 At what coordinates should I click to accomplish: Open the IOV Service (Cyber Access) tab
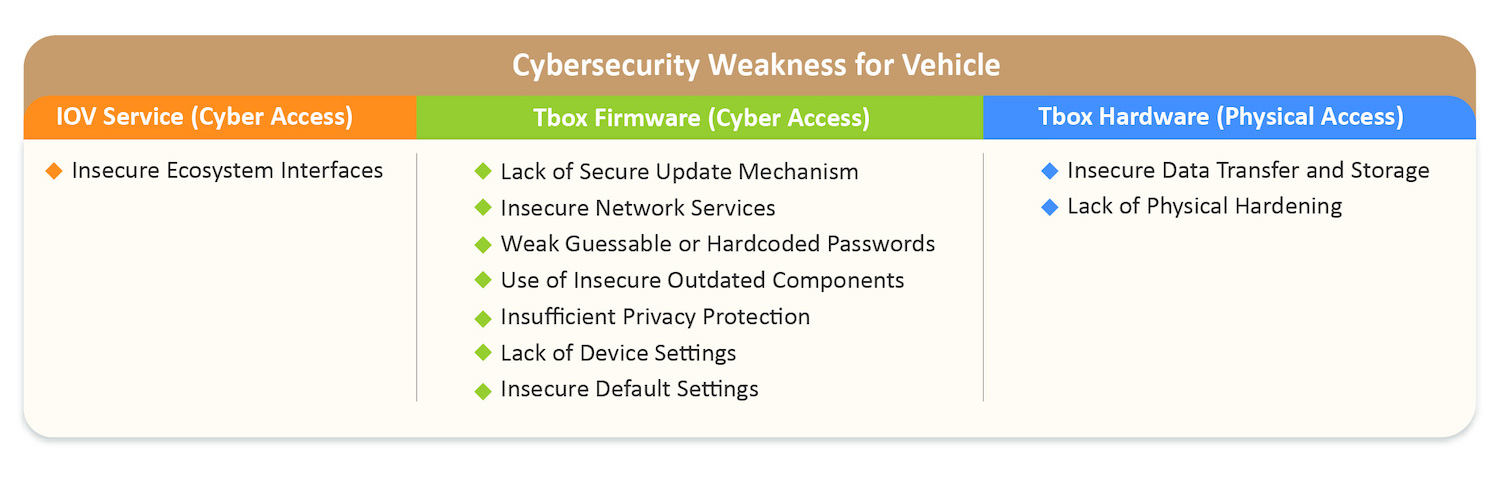pos(205,117)
